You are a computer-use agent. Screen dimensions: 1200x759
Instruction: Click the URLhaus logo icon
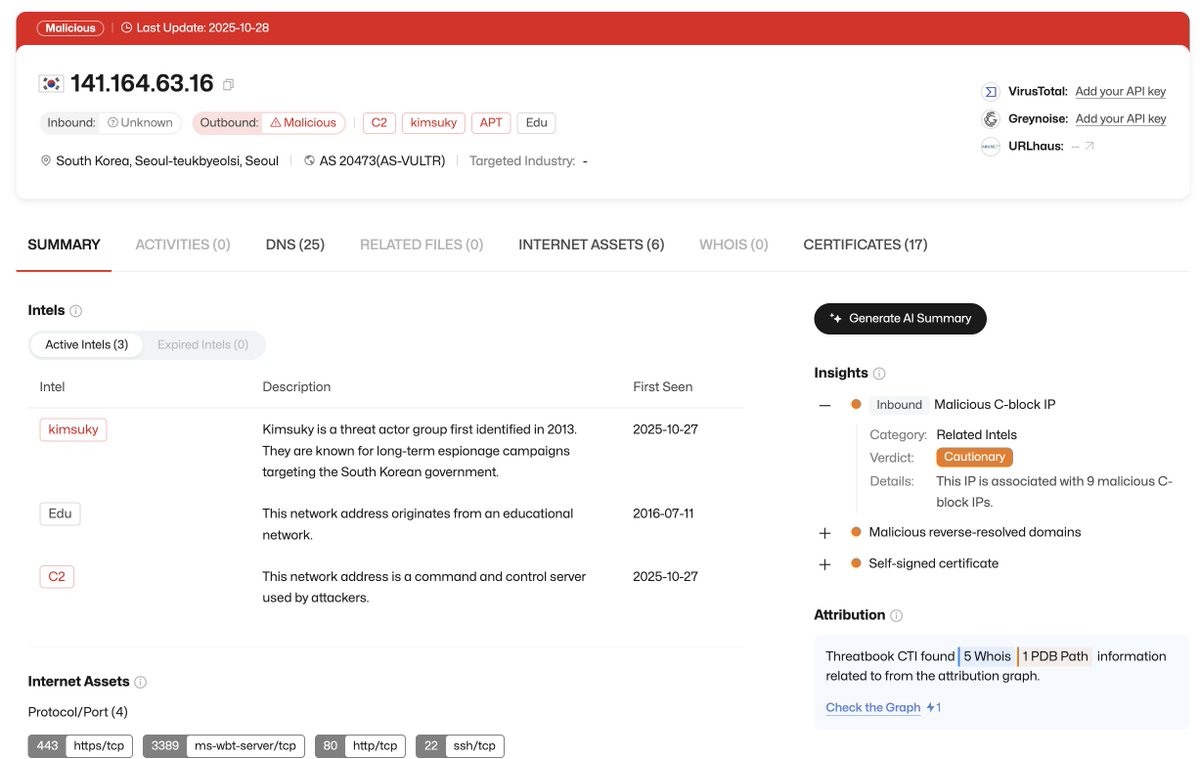pyautogui.click(x=990, y=146)
